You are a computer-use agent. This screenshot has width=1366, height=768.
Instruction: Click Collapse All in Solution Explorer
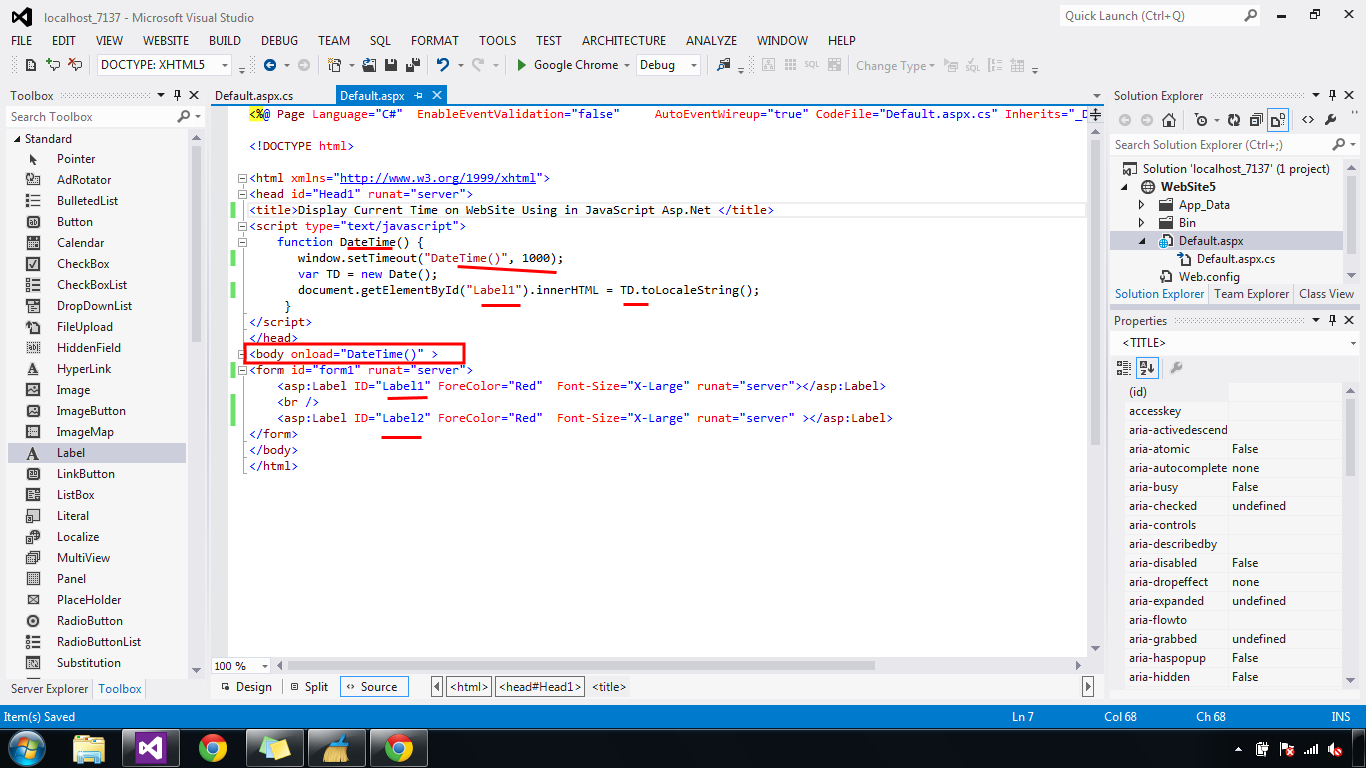point(1257,120)
